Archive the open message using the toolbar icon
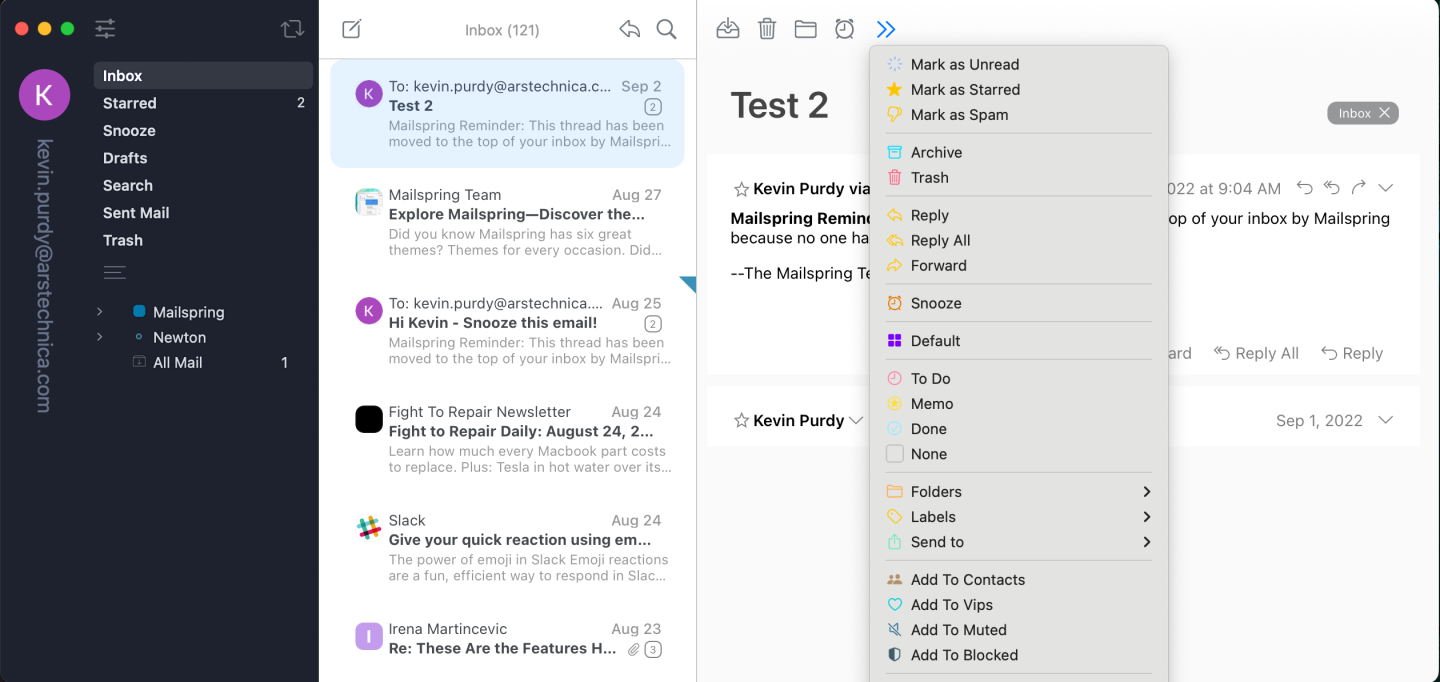Viewport: 1440px width, 682px height. [727, 29]
